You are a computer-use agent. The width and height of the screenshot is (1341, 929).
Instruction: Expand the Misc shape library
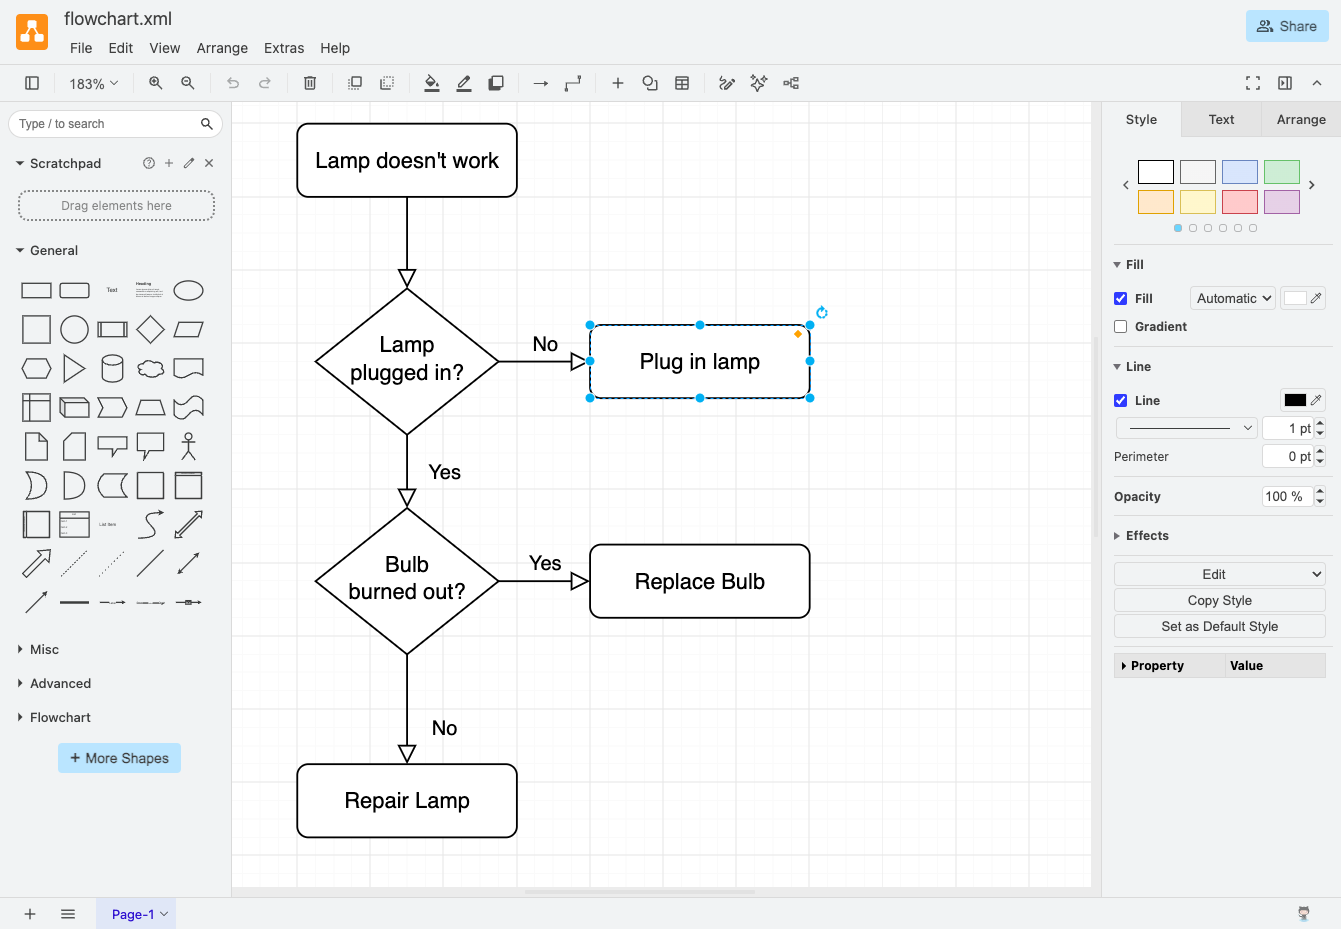pos(38,649)
